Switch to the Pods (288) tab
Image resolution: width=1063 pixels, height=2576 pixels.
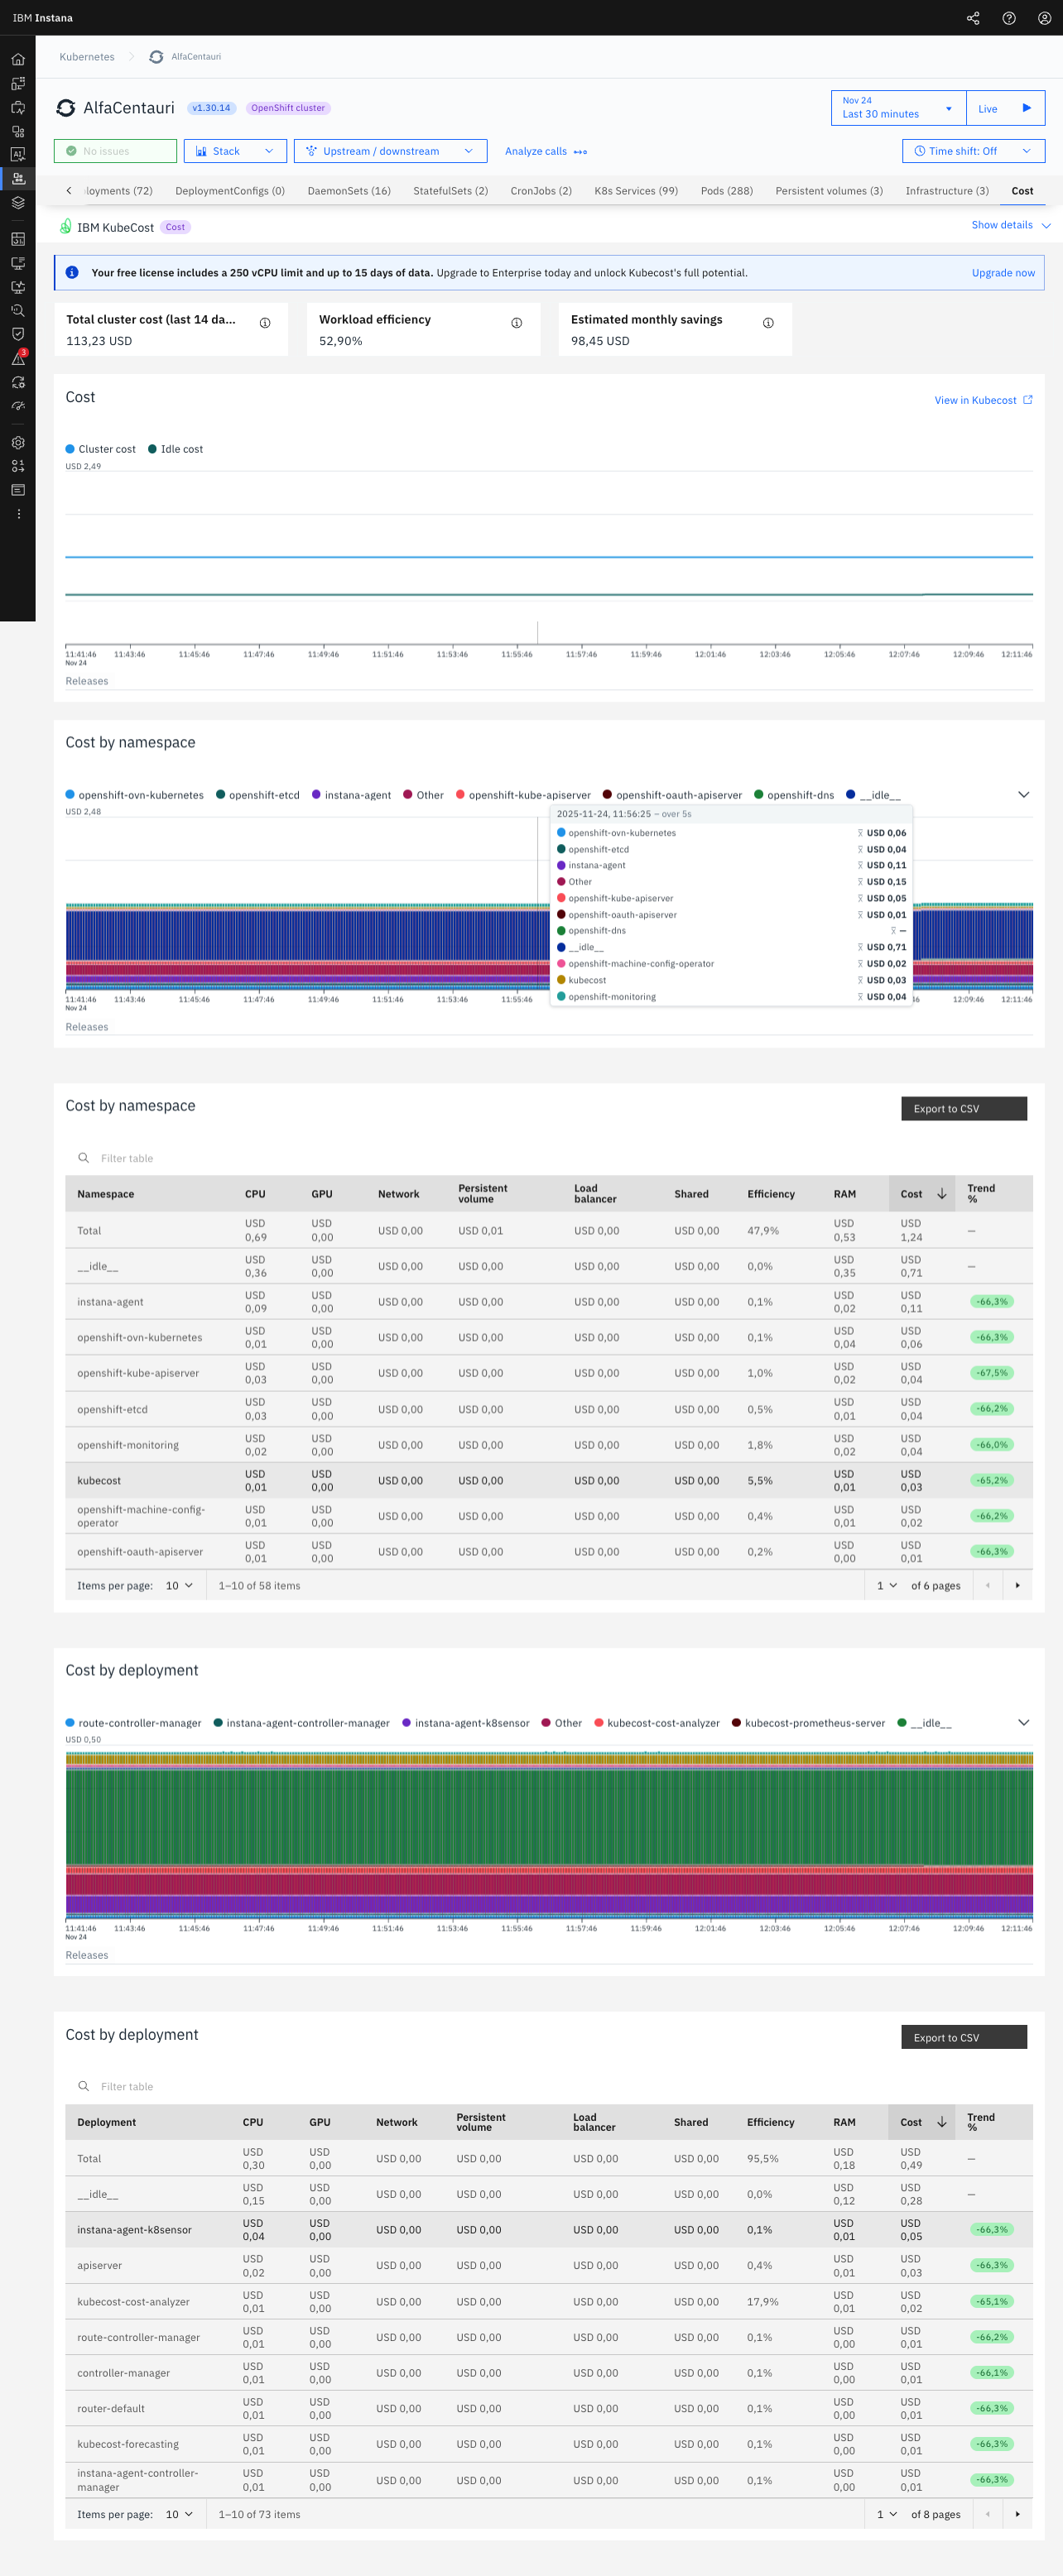point(726,191)
